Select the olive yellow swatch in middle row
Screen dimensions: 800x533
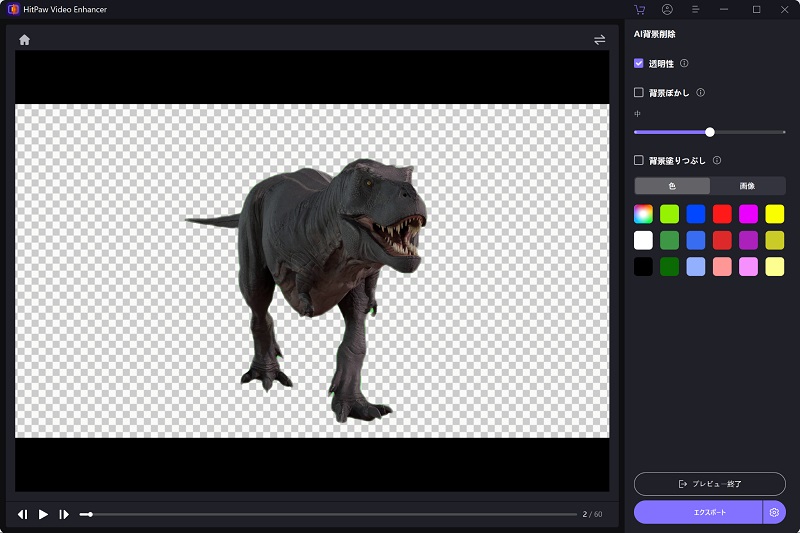[774, 240]
